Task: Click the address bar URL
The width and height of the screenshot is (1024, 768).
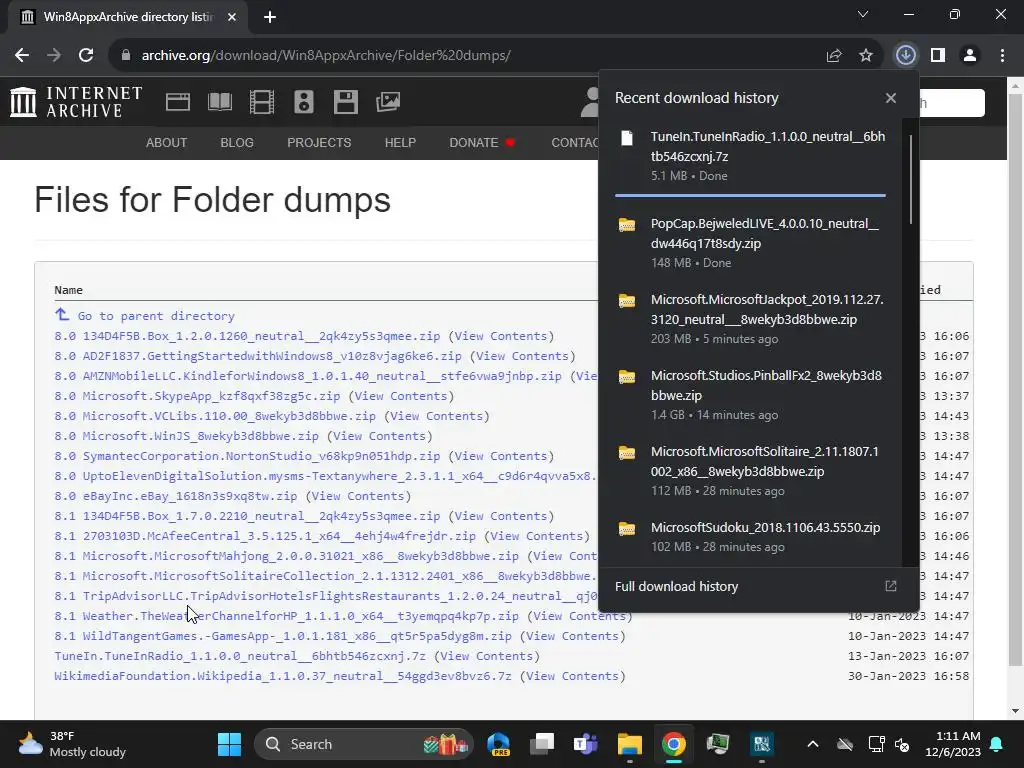Action: pos(327,56)
